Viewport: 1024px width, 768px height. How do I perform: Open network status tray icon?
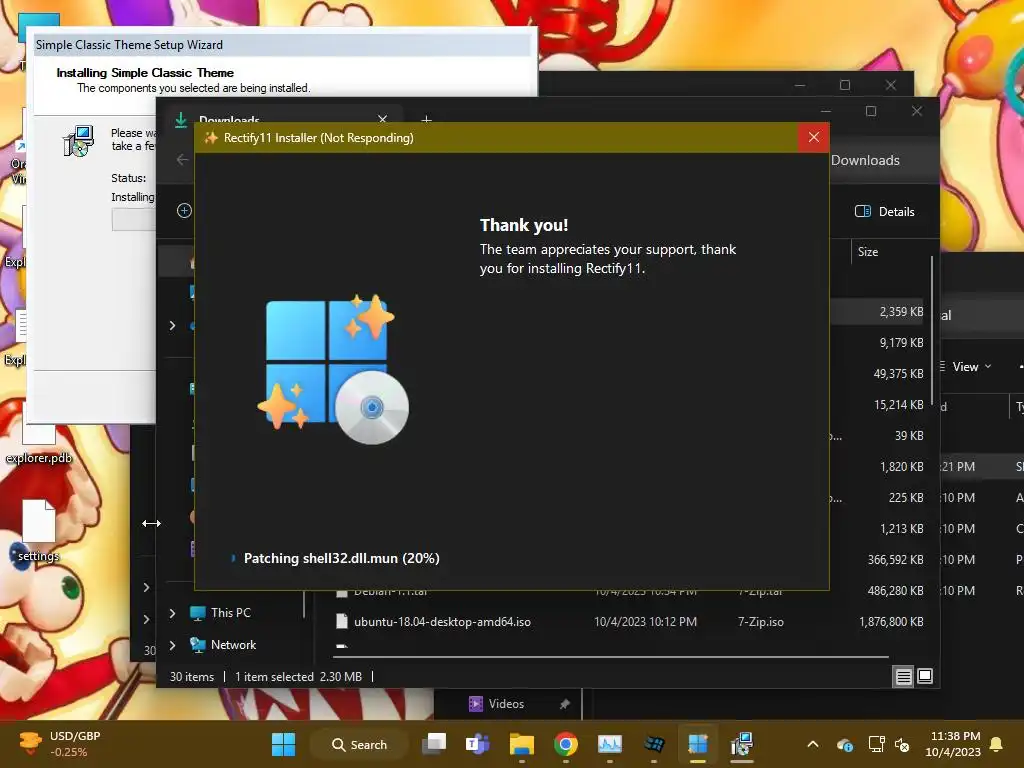876,744
